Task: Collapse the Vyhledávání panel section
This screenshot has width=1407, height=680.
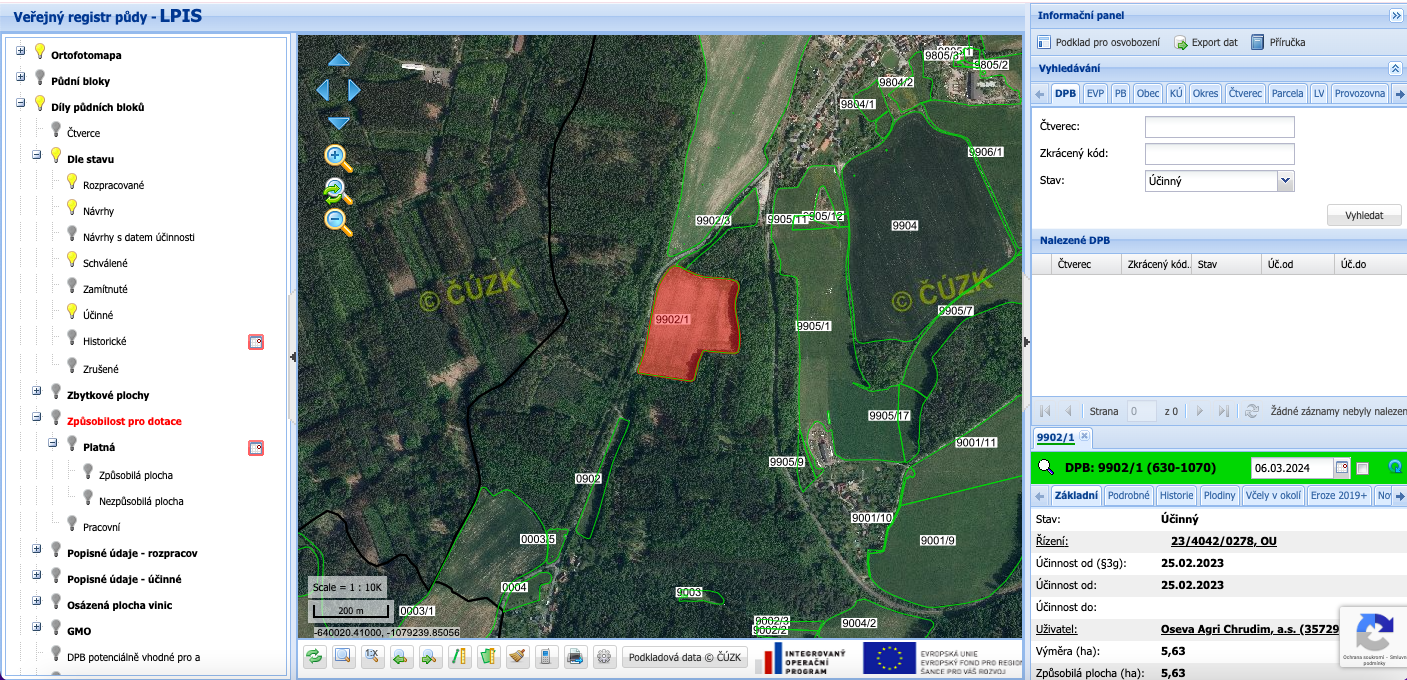Action: coord(1395,68)
